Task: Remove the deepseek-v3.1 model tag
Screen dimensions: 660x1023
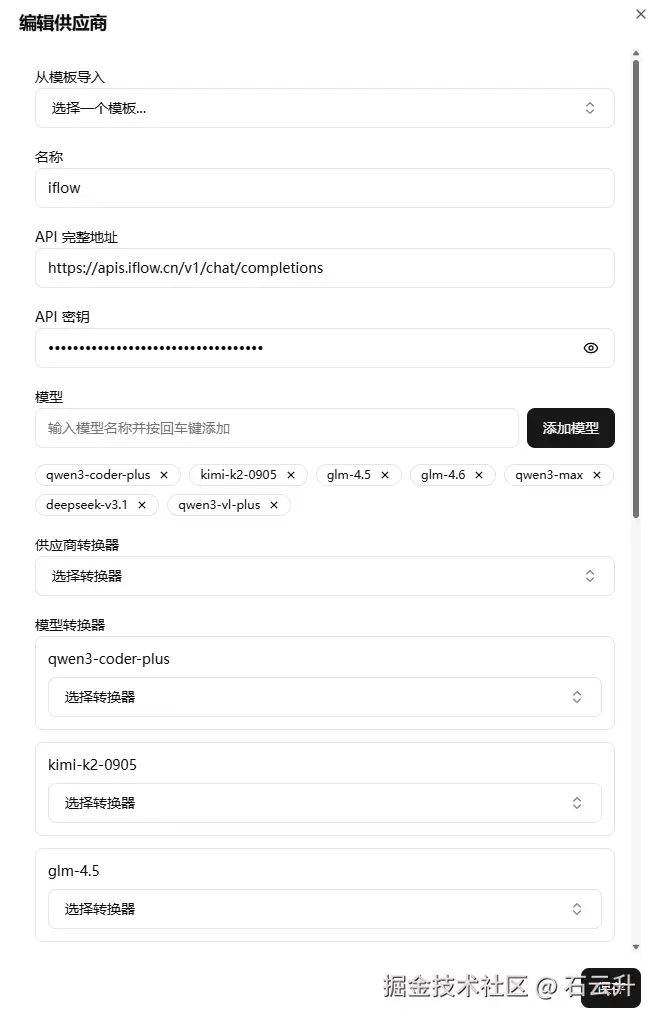Action: click(x=142, y=505)
